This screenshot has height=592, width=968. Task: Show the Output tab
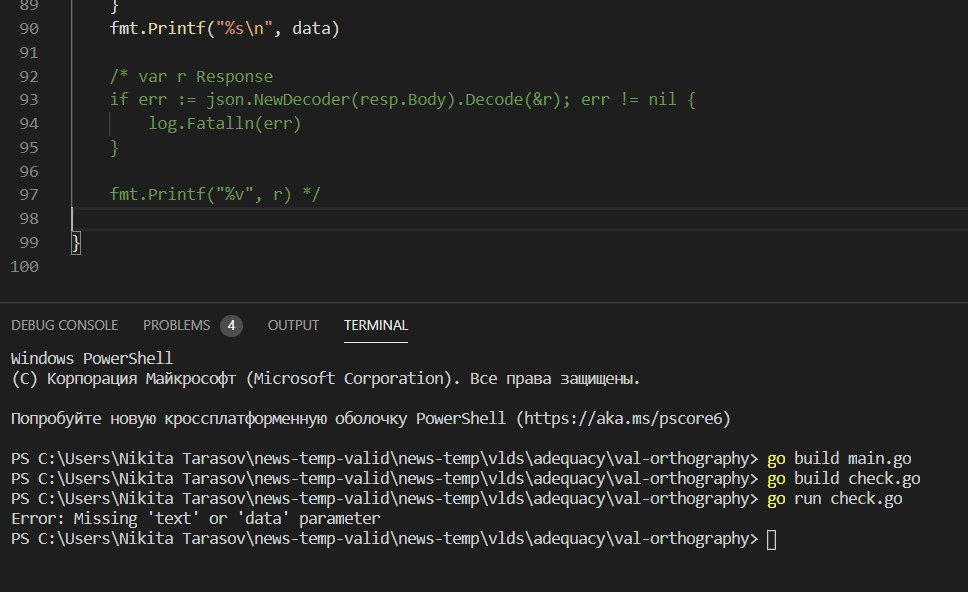pyautogui.click(x=293, y=325)
